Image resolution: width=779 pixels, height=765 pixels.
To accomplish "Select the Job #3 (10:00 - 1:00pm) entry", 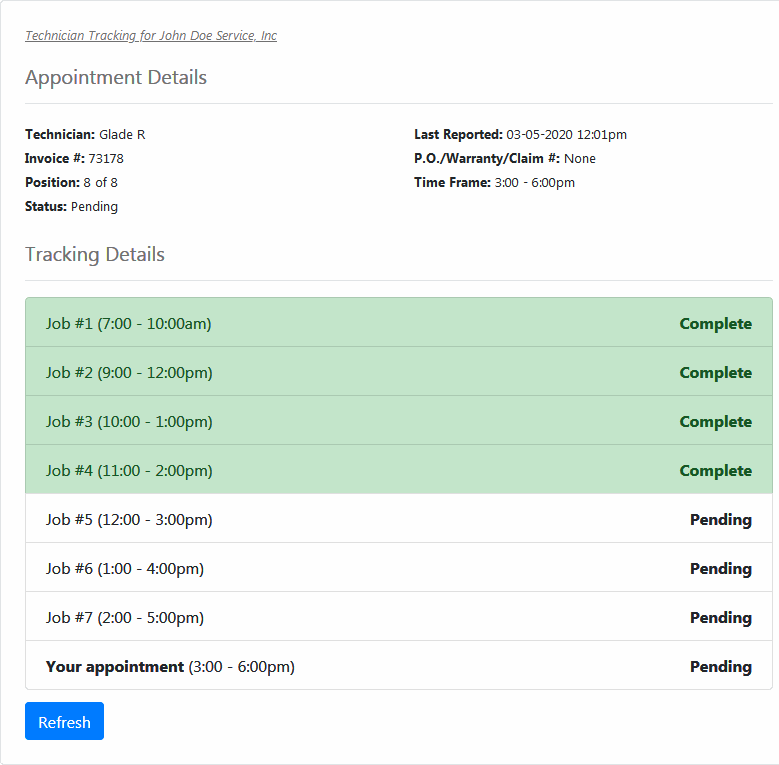I will [129, 422].
